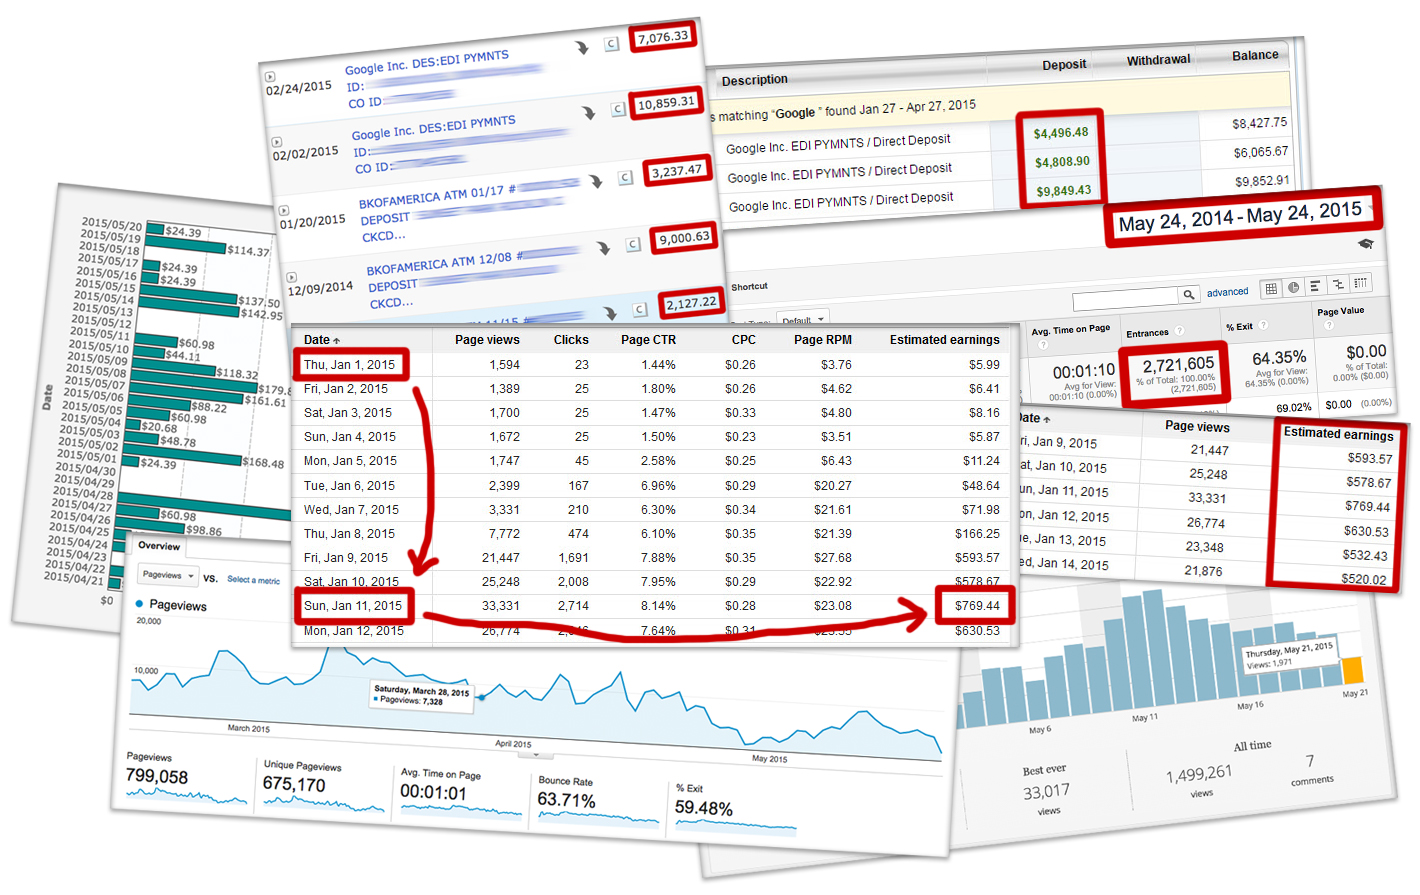This screenshot has height=895, width=1420.
Task: Open the May 24, 2014 - May 24, 2015 date range
Action: pyautogui.click(x=1240, y=217)
